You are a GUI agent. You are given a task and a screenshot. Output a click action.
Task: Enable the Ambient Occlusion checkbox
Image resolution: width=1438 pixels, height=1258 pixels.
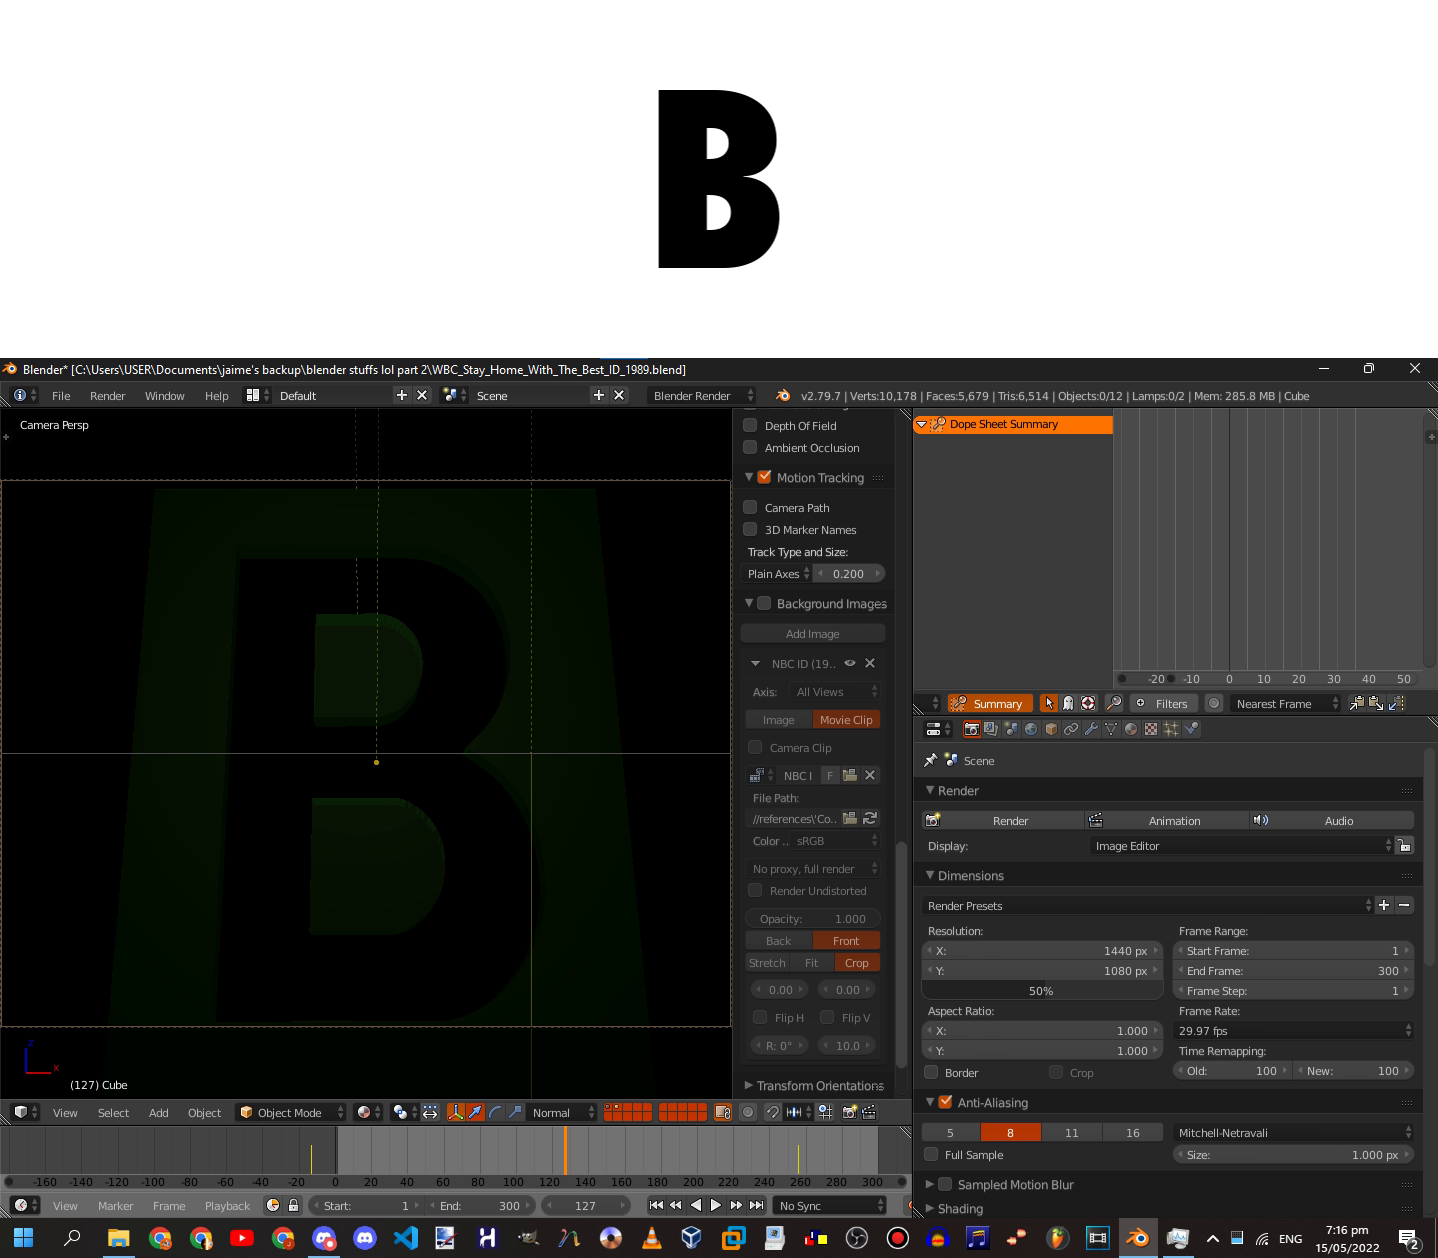[750, 447]
